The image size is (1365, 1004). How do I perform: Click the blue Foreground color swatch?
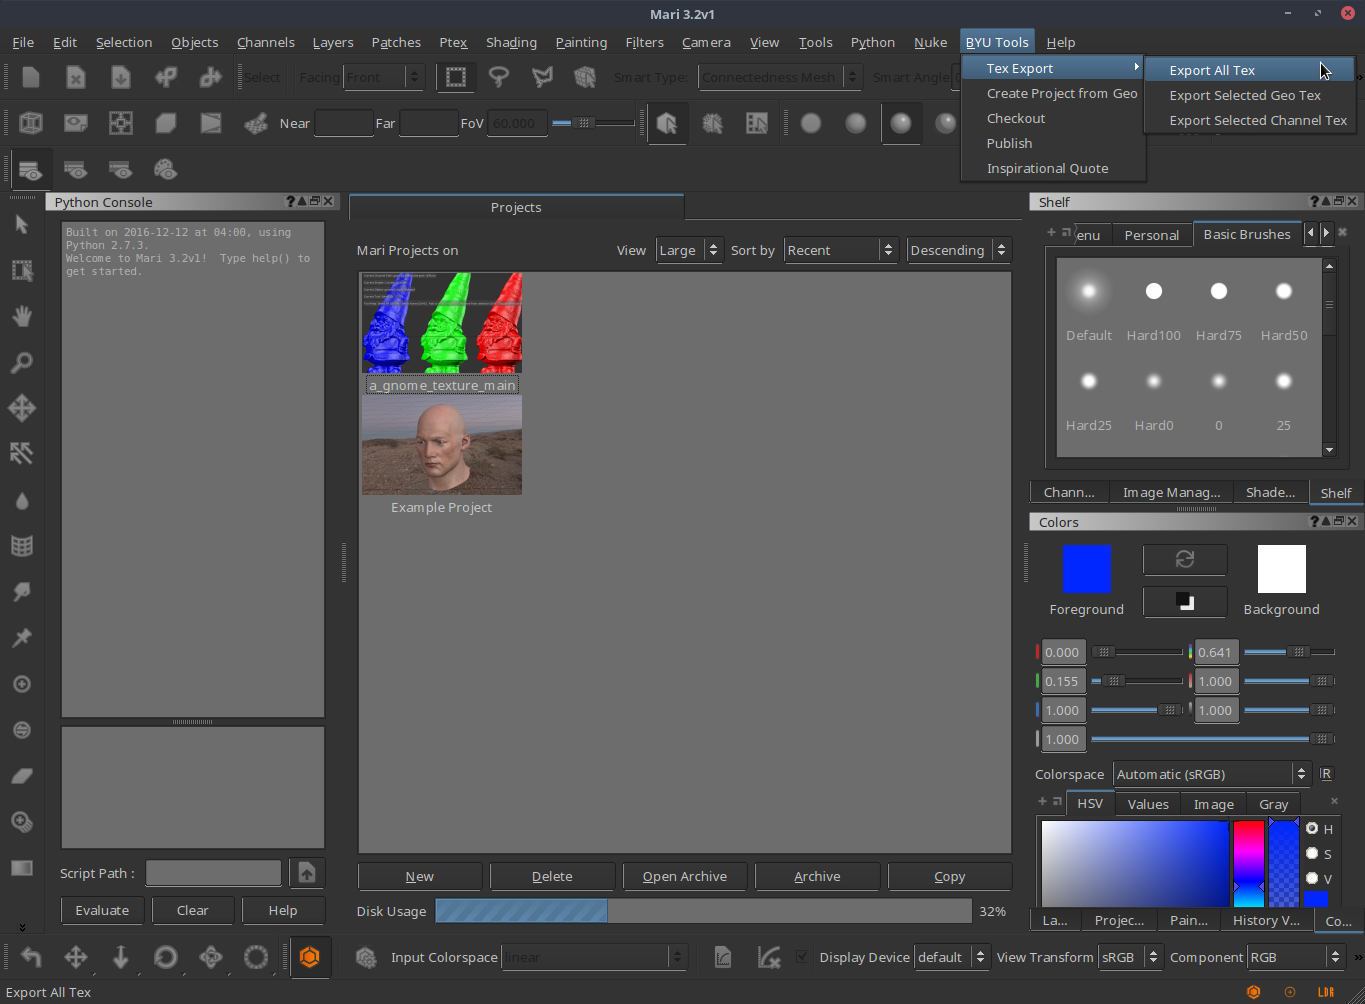pos(1087,569)
